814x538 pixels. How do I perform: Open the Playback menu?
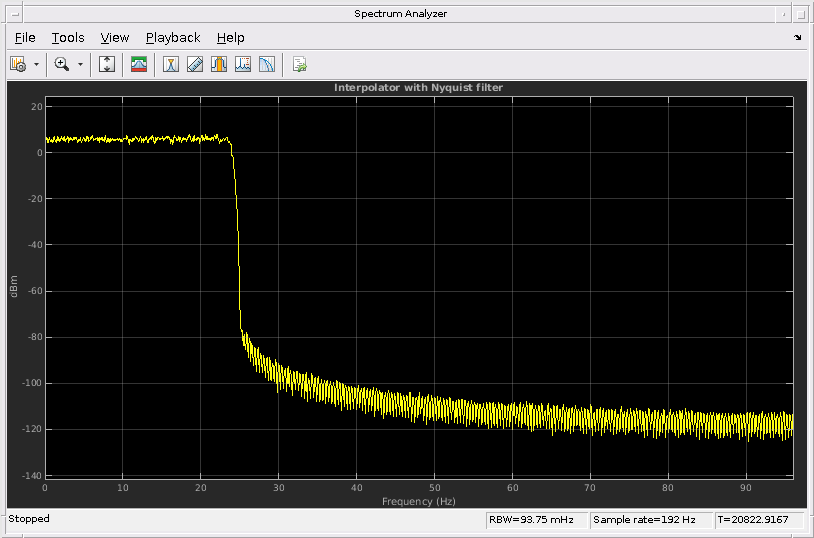[173, 37]
